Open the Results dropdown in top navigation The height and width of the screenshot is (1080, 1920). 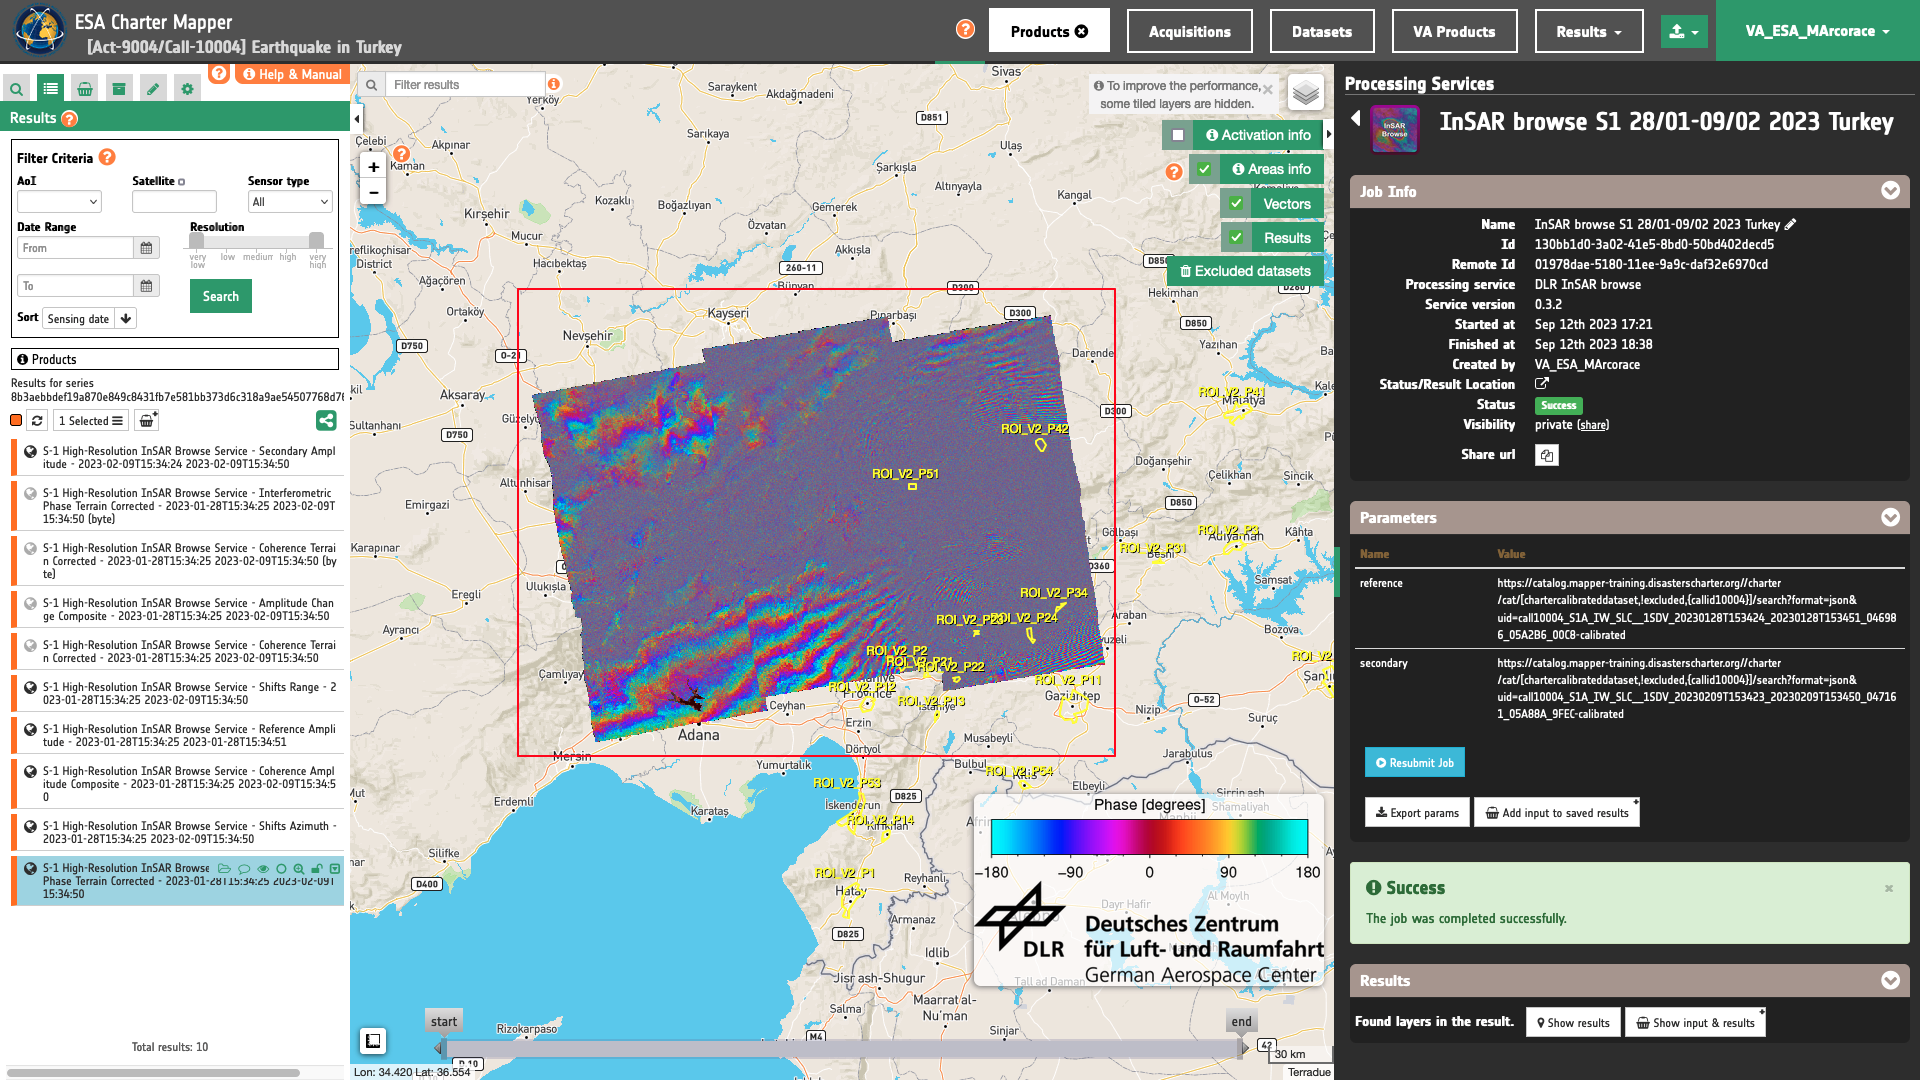click(1589, 31)
